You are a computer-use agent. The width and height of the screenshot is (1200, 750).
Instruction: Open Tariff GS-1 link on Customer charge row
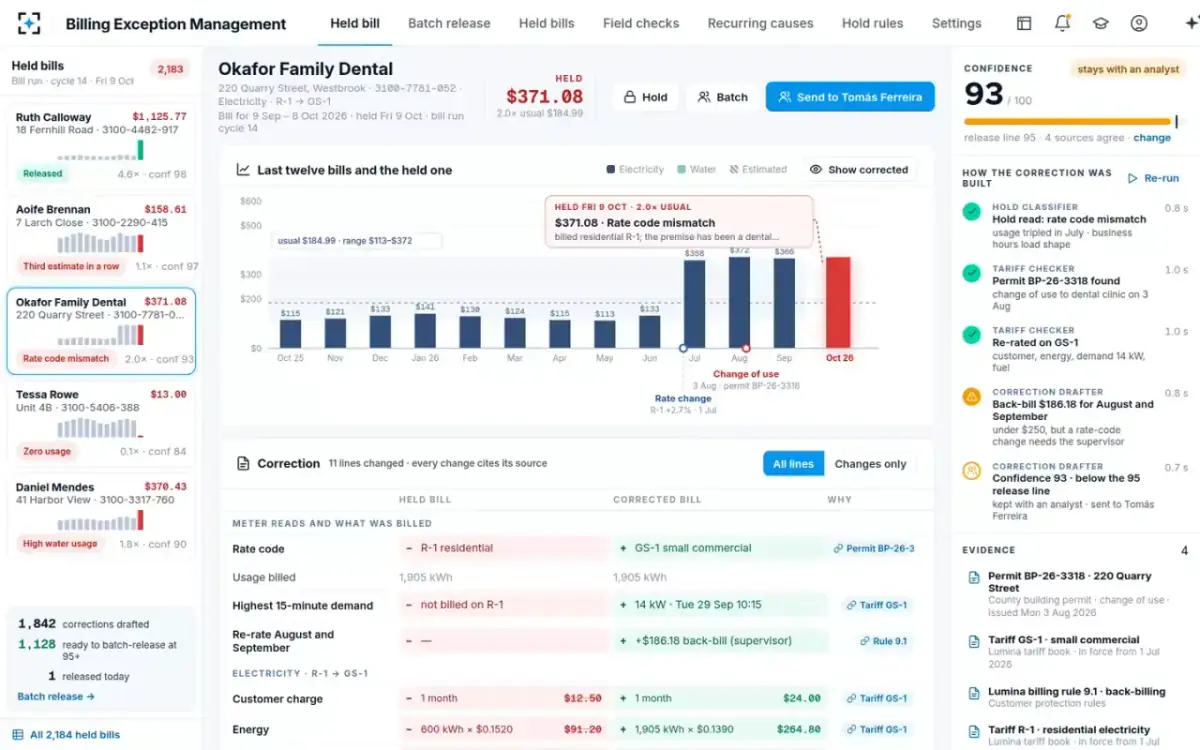coord(877,699)
